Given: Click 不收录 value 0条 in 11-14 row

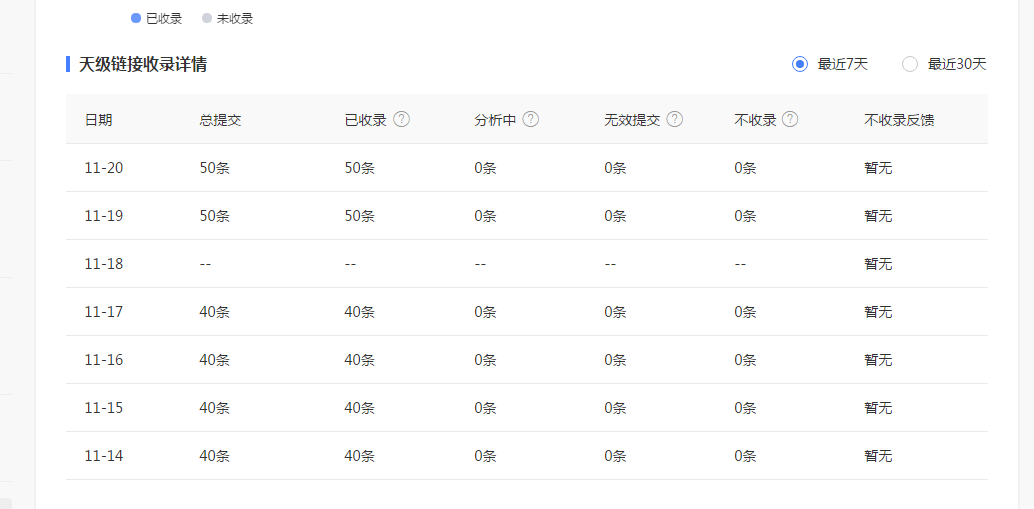Looking at the screenshot, I should coord(745,456).
